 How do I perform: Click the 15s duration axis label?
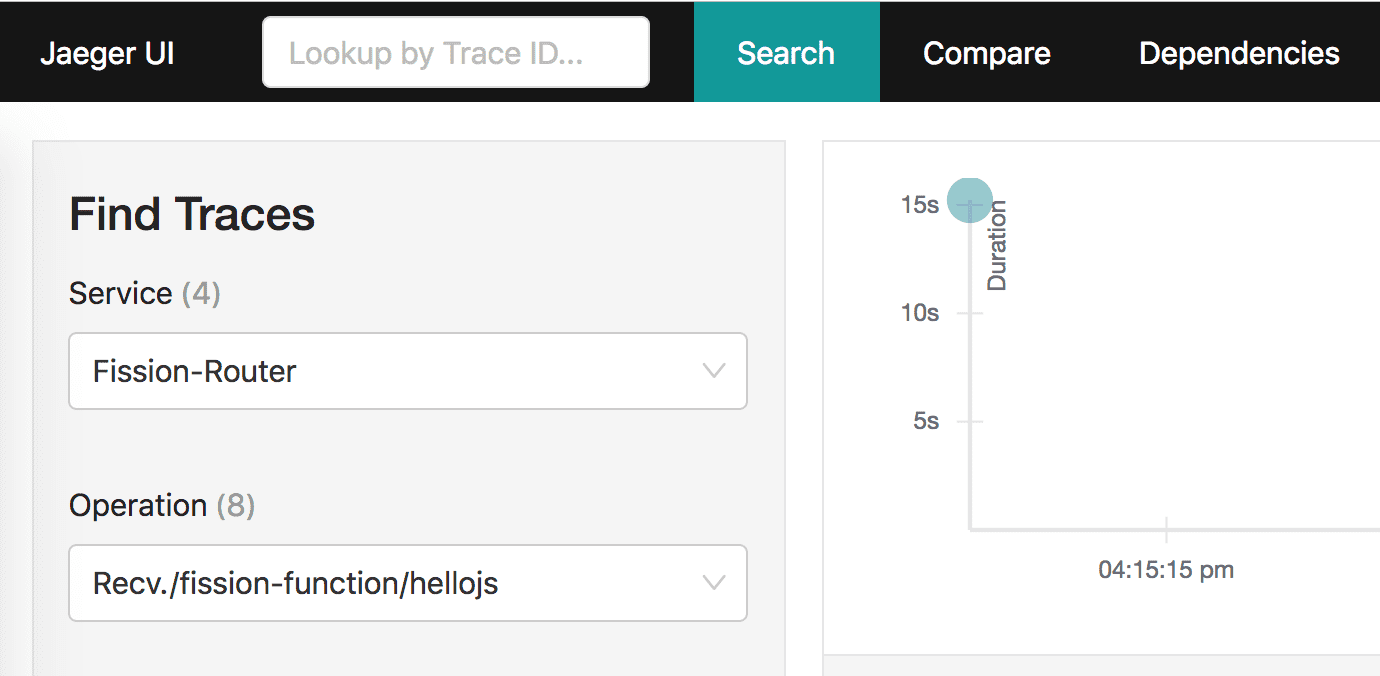[x=919, y=205]
